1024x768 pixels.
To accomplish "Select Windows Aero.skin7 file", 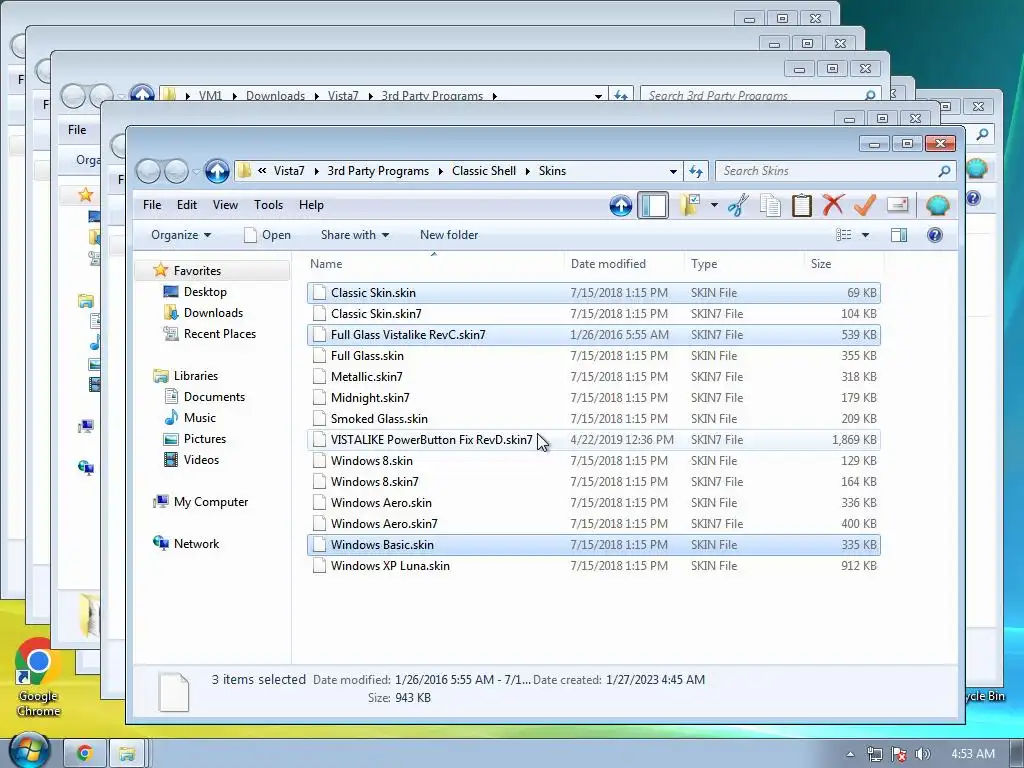I will 594,524.
